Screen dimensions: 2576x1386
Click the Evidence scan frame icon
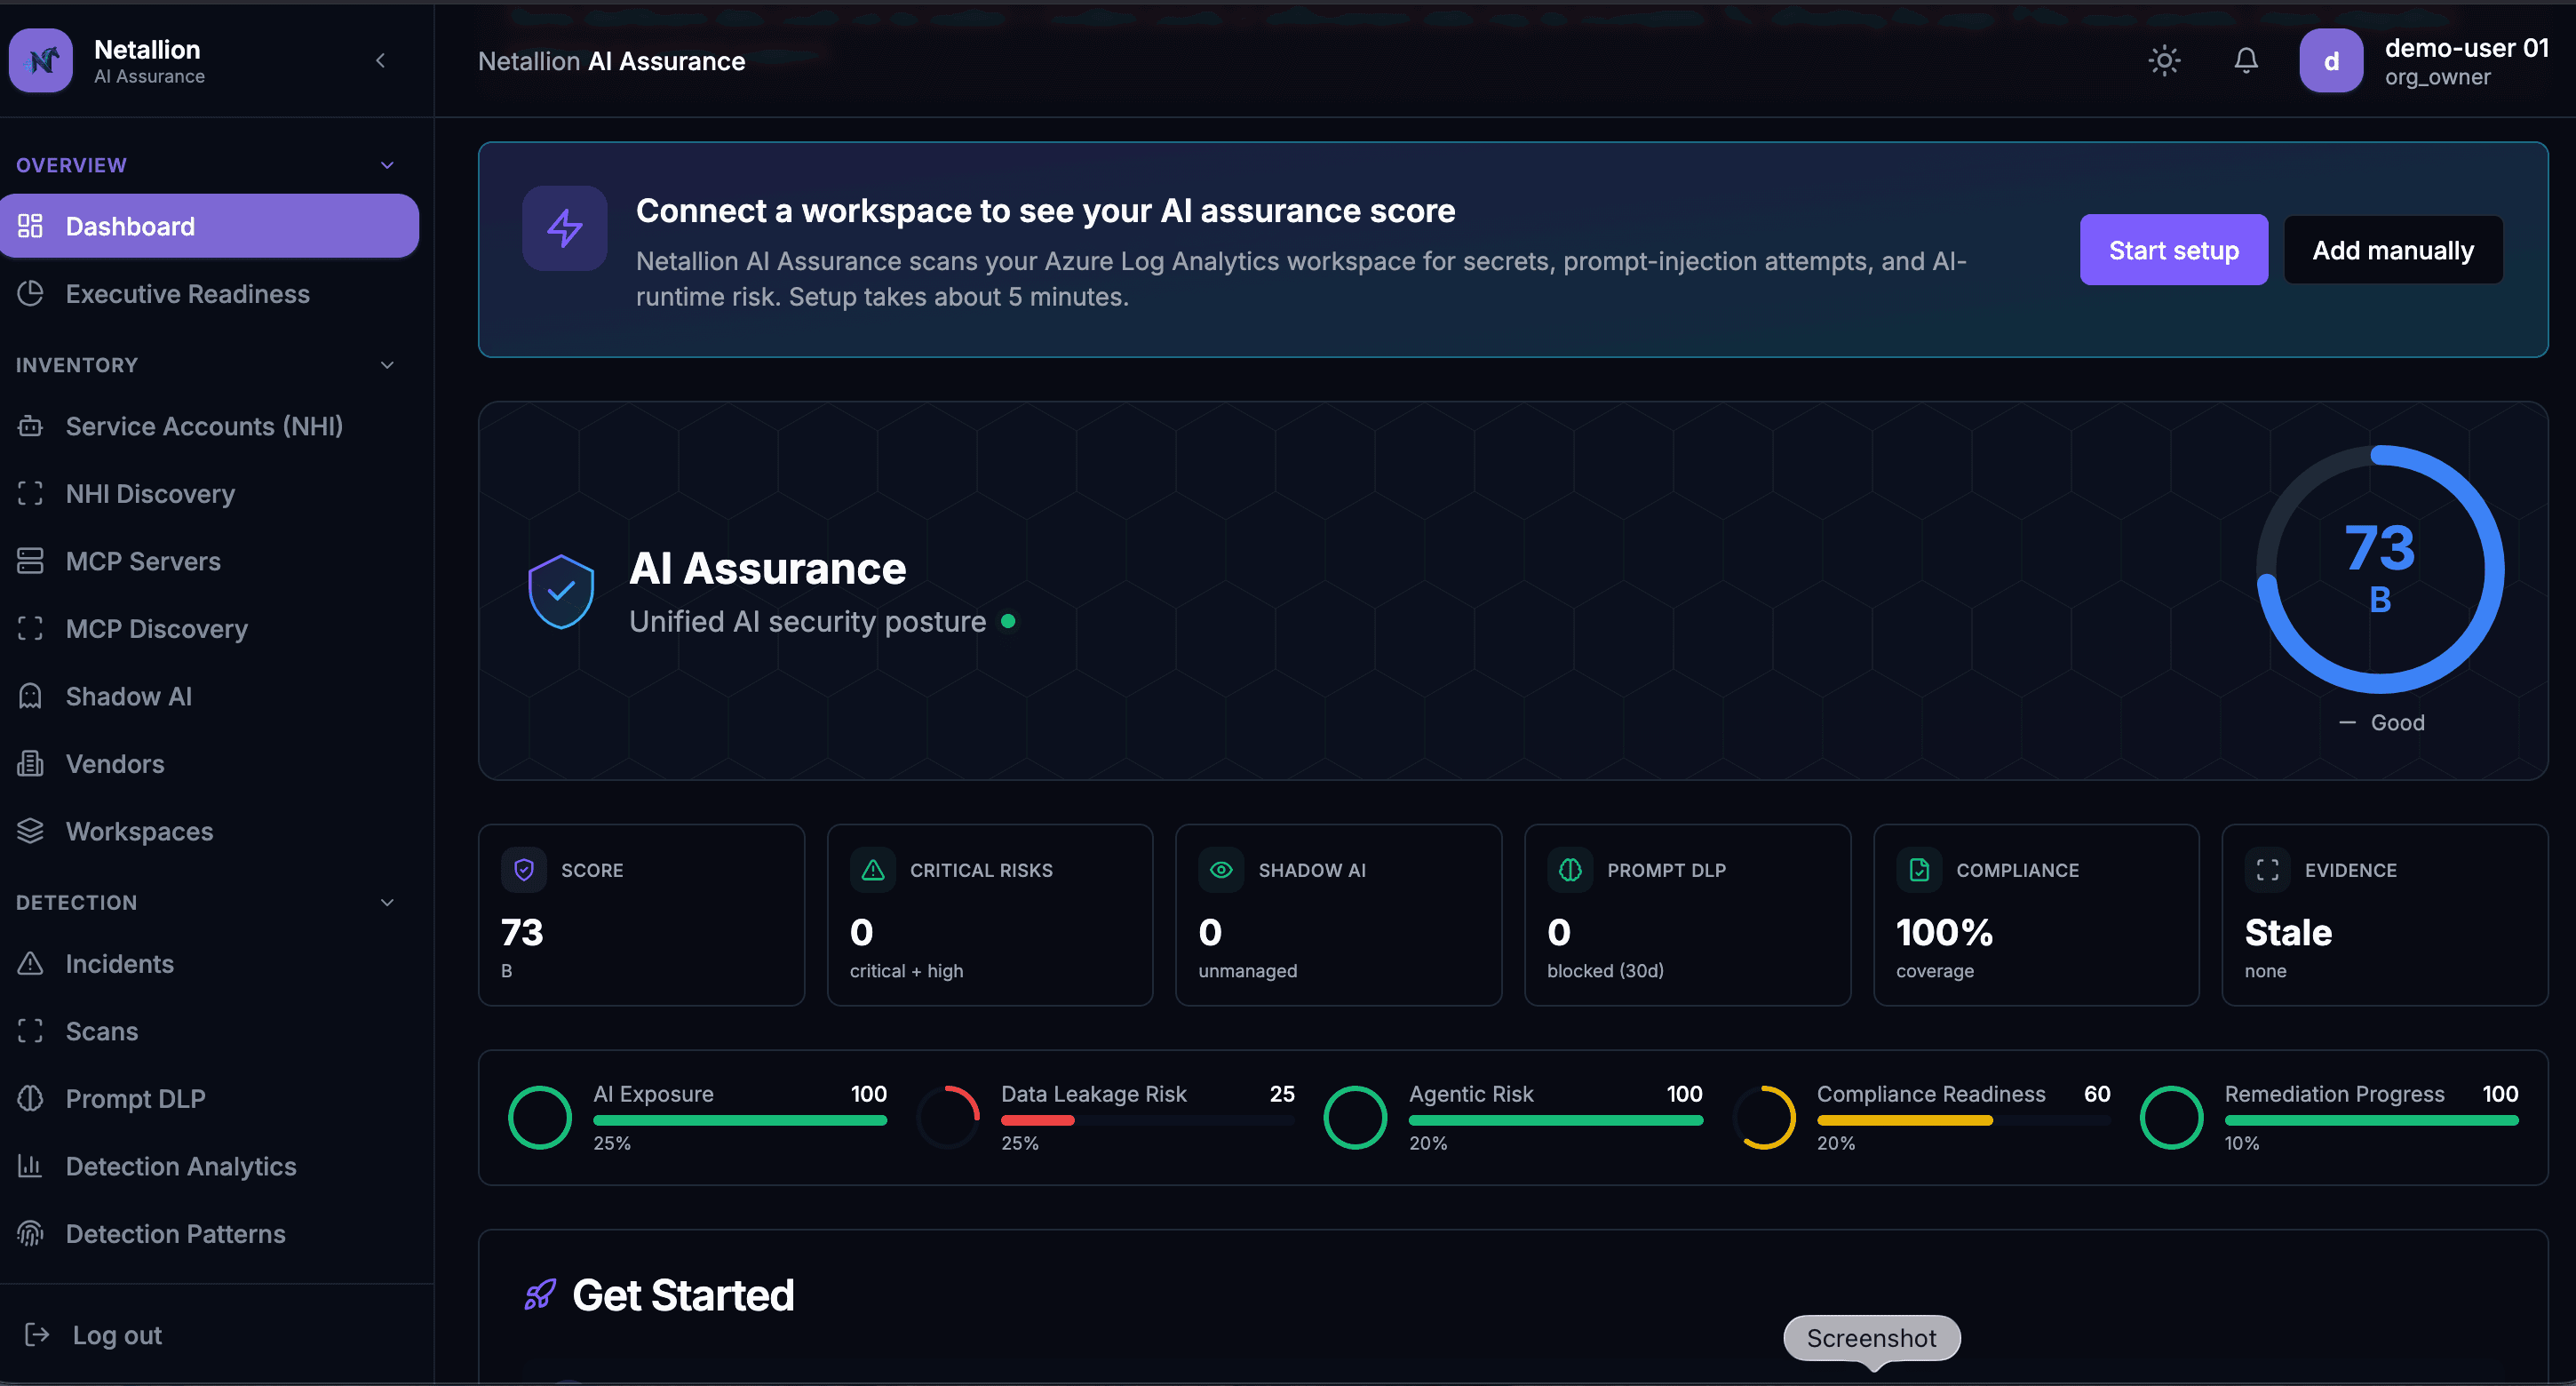pyautogui.click(x=2268, y=870)
